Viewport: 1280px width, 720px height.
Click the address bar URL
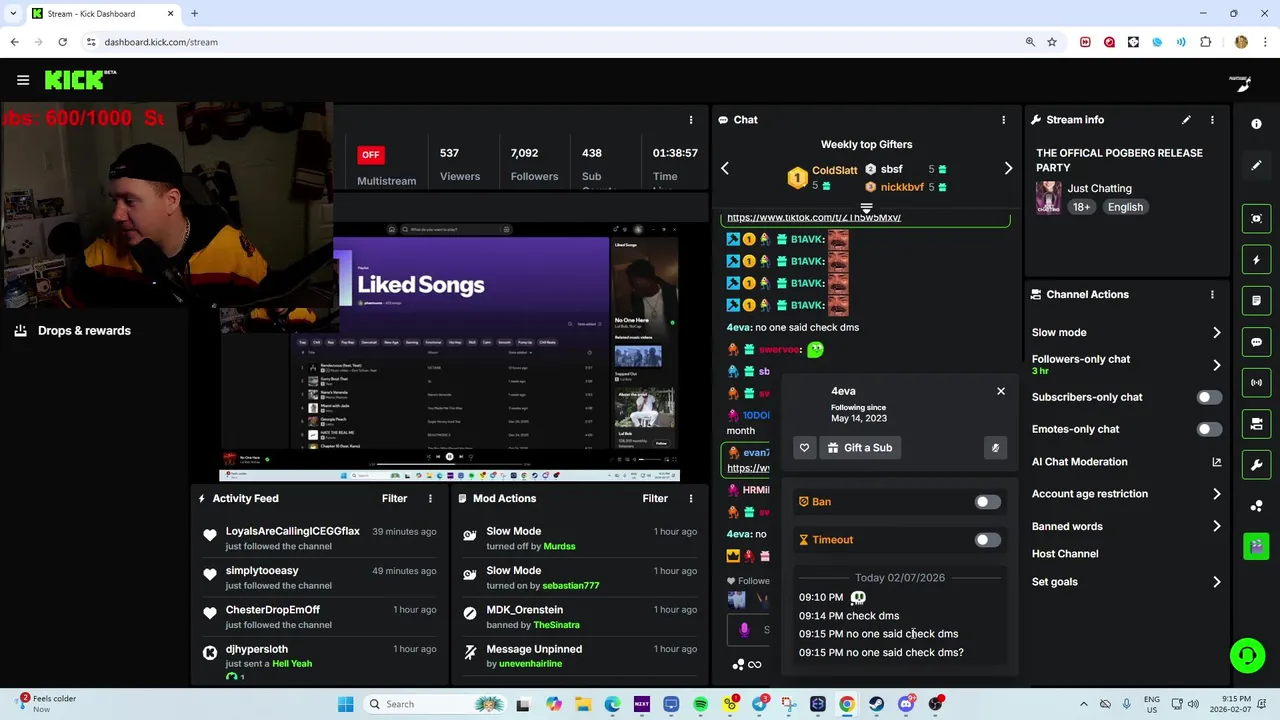(161, 42)
